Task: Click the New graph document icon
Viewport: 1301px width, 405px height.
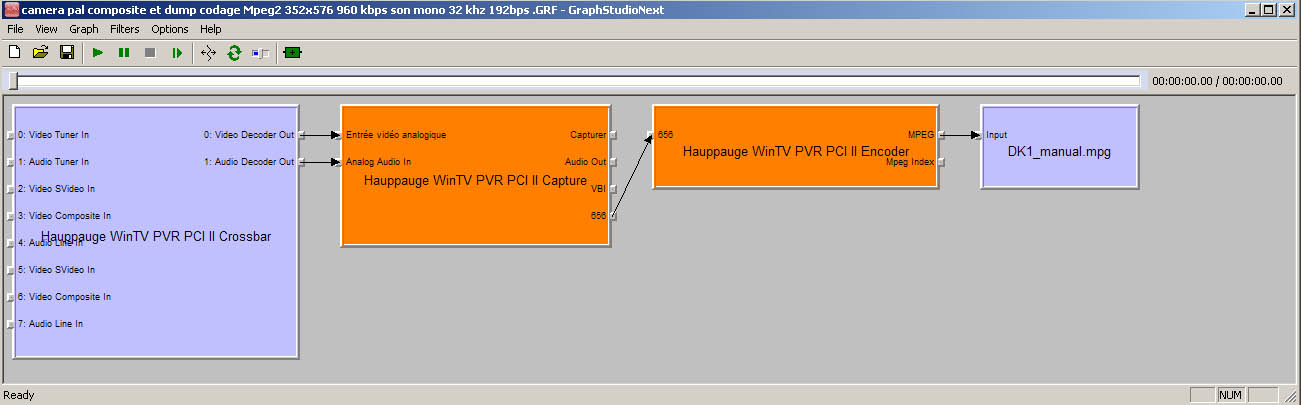Action: pyautogui.click(x=15, y=52)
